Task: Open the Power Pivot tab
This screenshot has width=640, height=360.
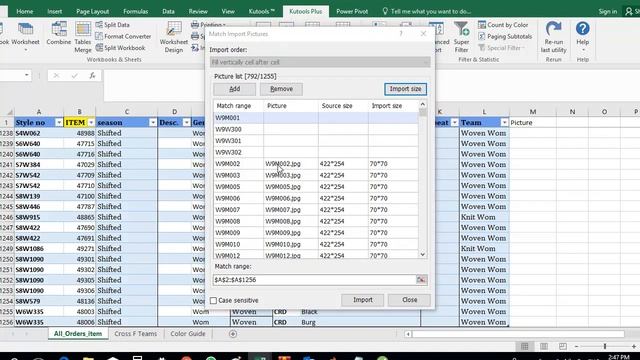Action: click(352, 11)
